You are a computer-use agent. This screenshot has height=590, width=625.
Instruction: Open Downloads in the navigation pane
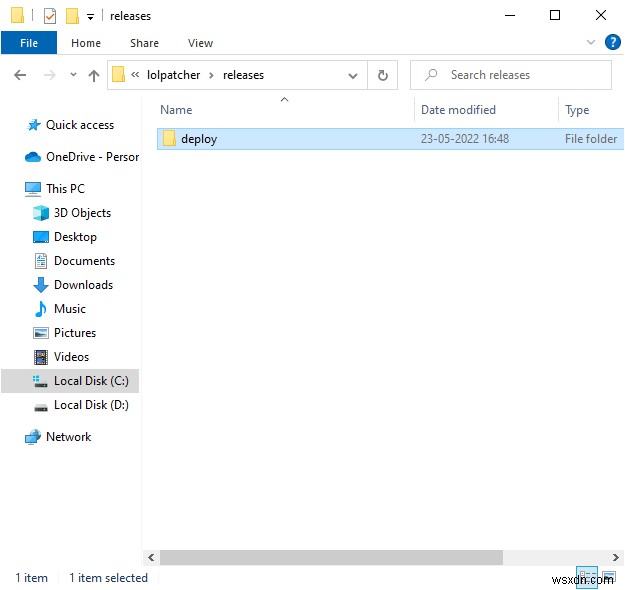tap(82, 285)
